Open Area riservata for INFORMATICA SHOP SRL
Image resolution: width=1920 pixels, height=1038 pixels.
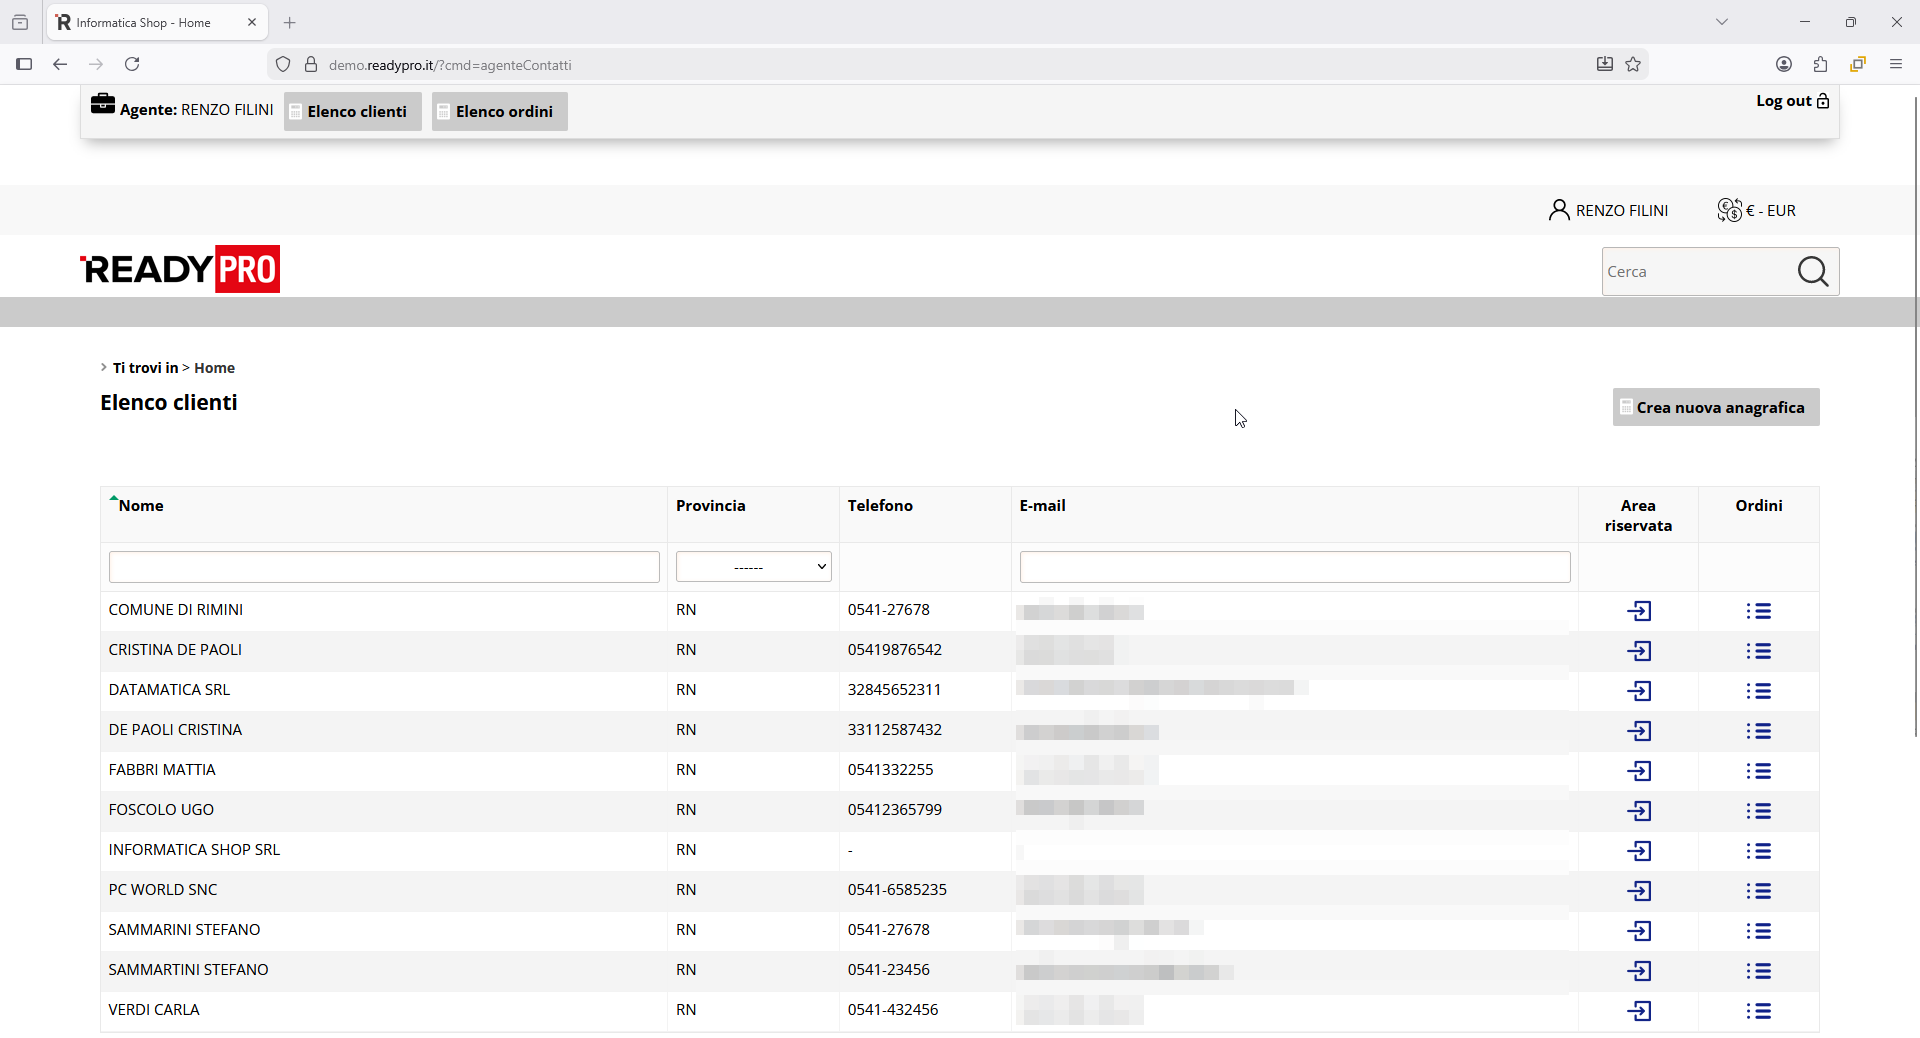(x=1639, y=851)
